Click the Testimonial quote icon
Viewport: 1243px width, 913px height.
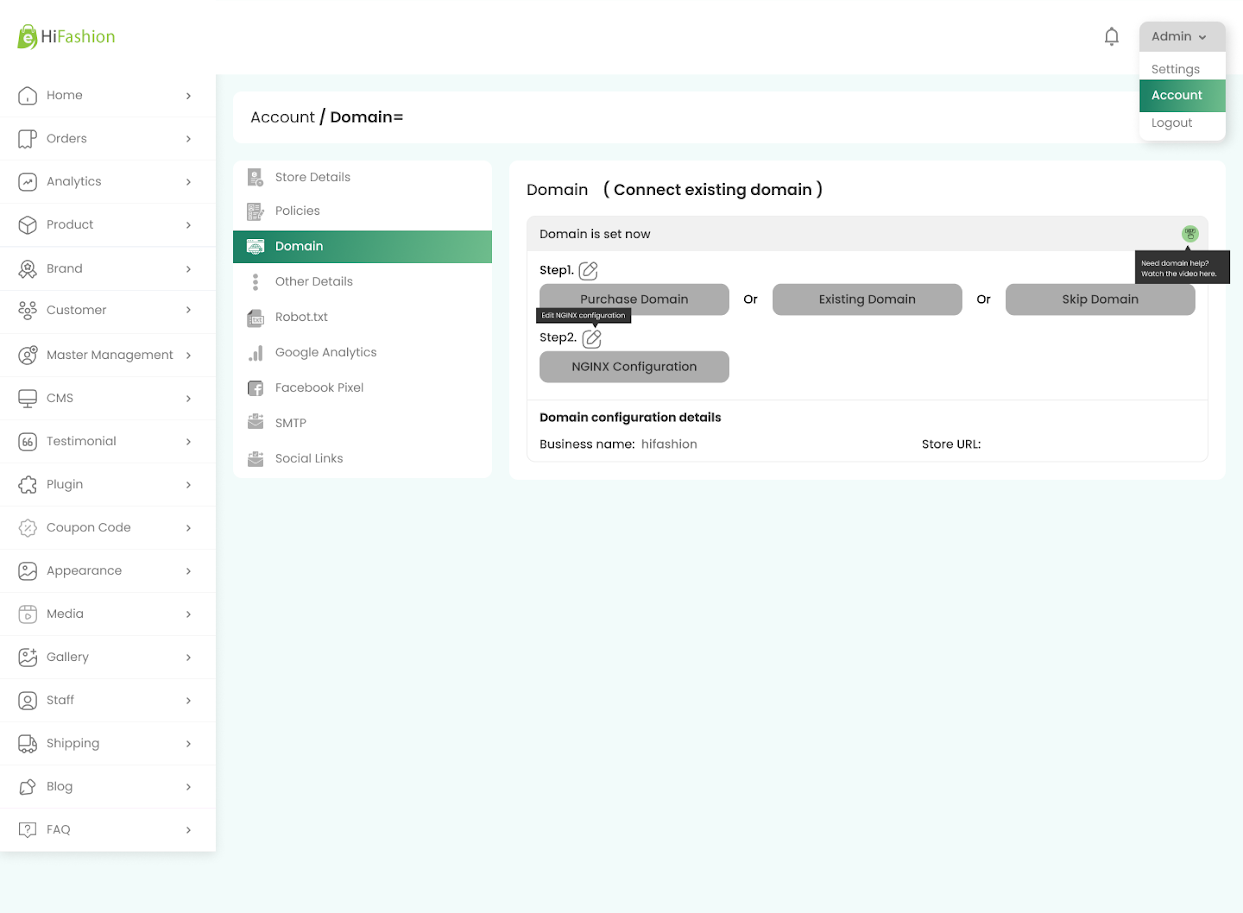28,441
